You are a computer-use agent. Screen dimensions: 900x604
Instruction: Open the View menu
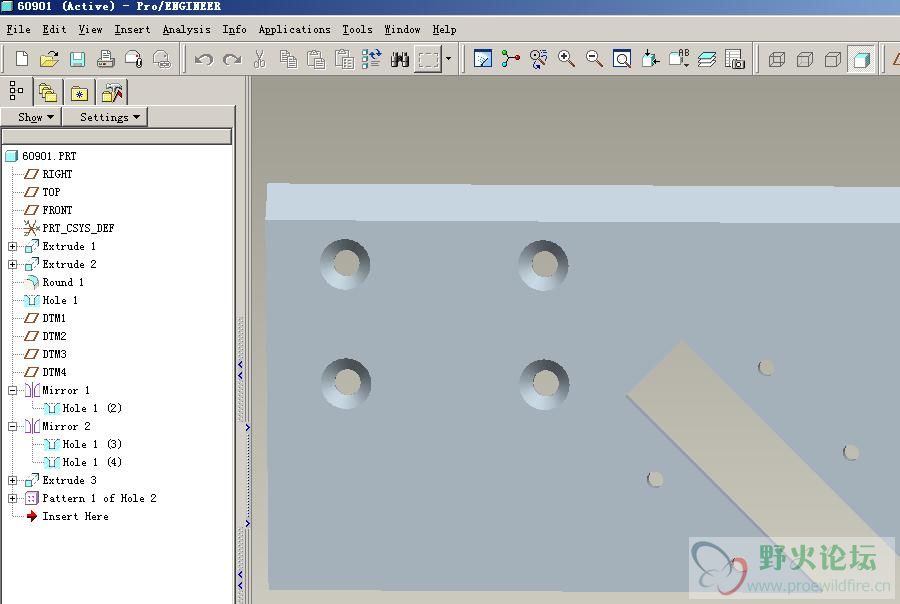[90, 29]
